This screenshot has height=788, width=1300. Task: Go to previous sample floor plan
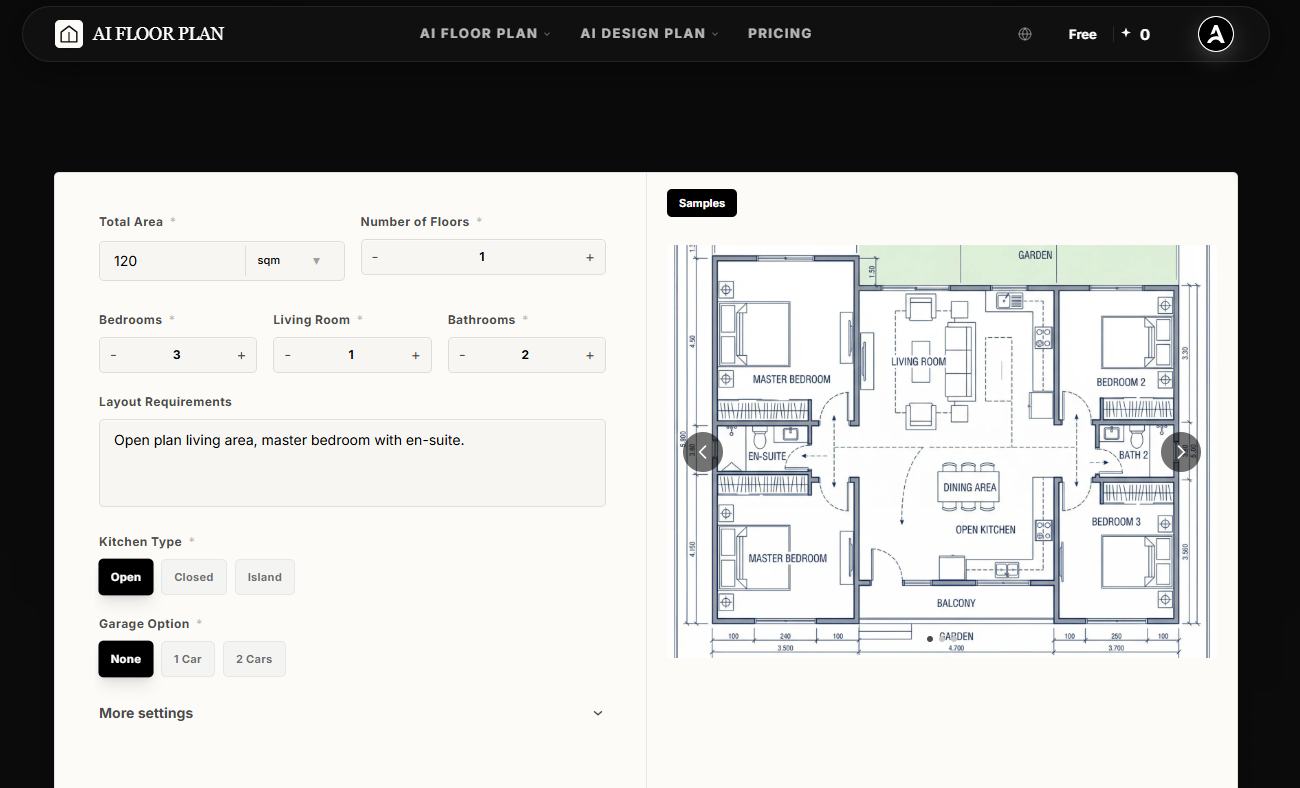702,452
